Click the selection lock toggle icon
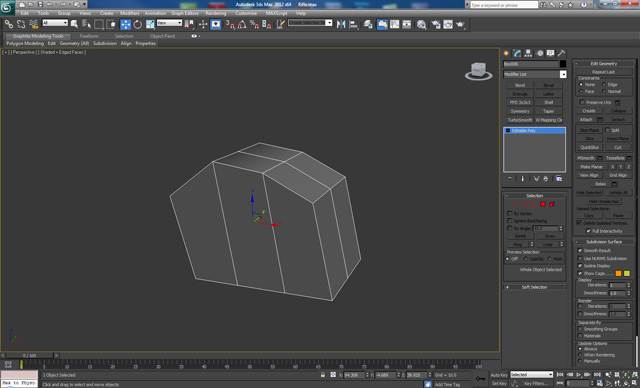The height and width of the screenshot is (388, 640). [x=323, y=375]
